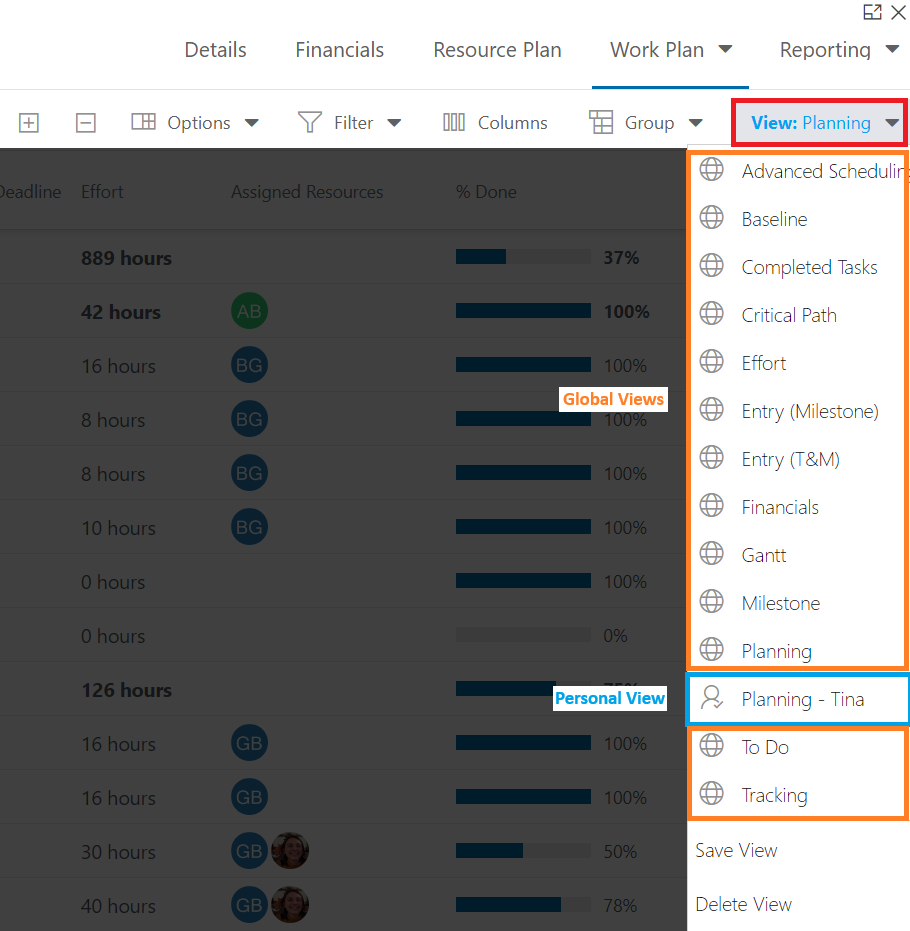Expand the Filter dropdown arrow
910x931 pixels.
394,123
